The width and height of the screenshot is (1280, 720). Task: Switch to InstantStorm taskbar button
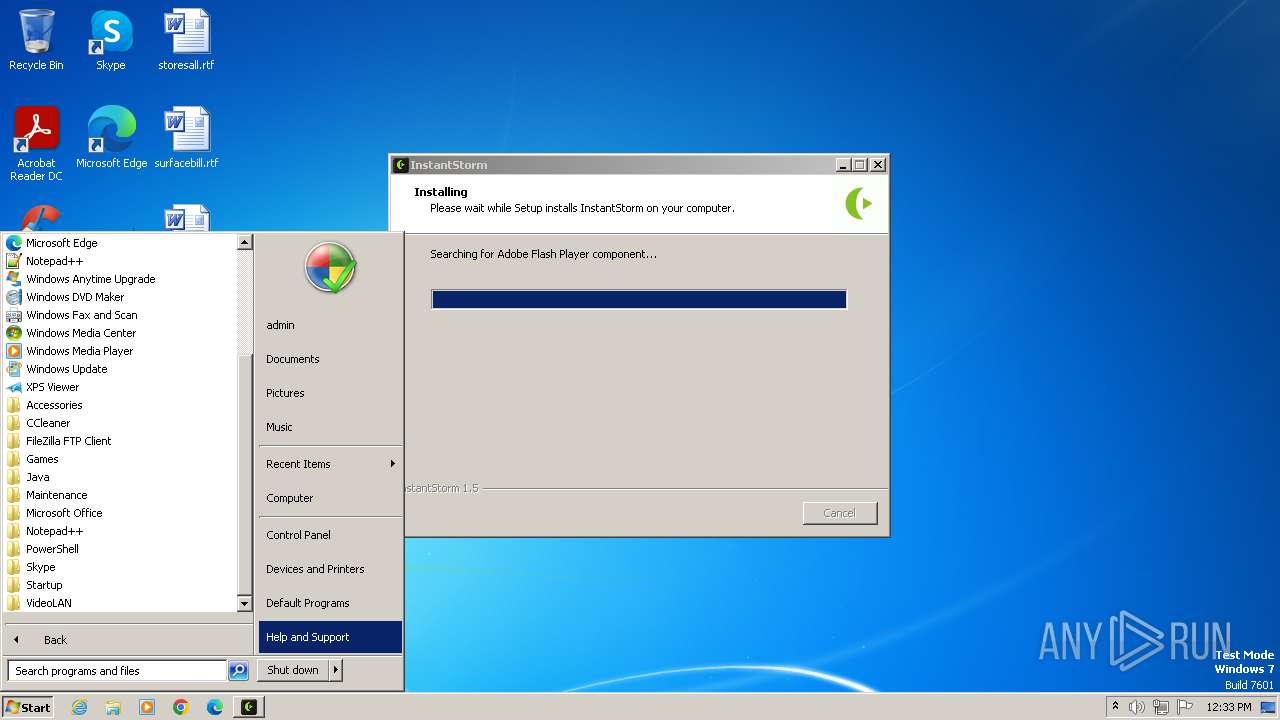249,707
